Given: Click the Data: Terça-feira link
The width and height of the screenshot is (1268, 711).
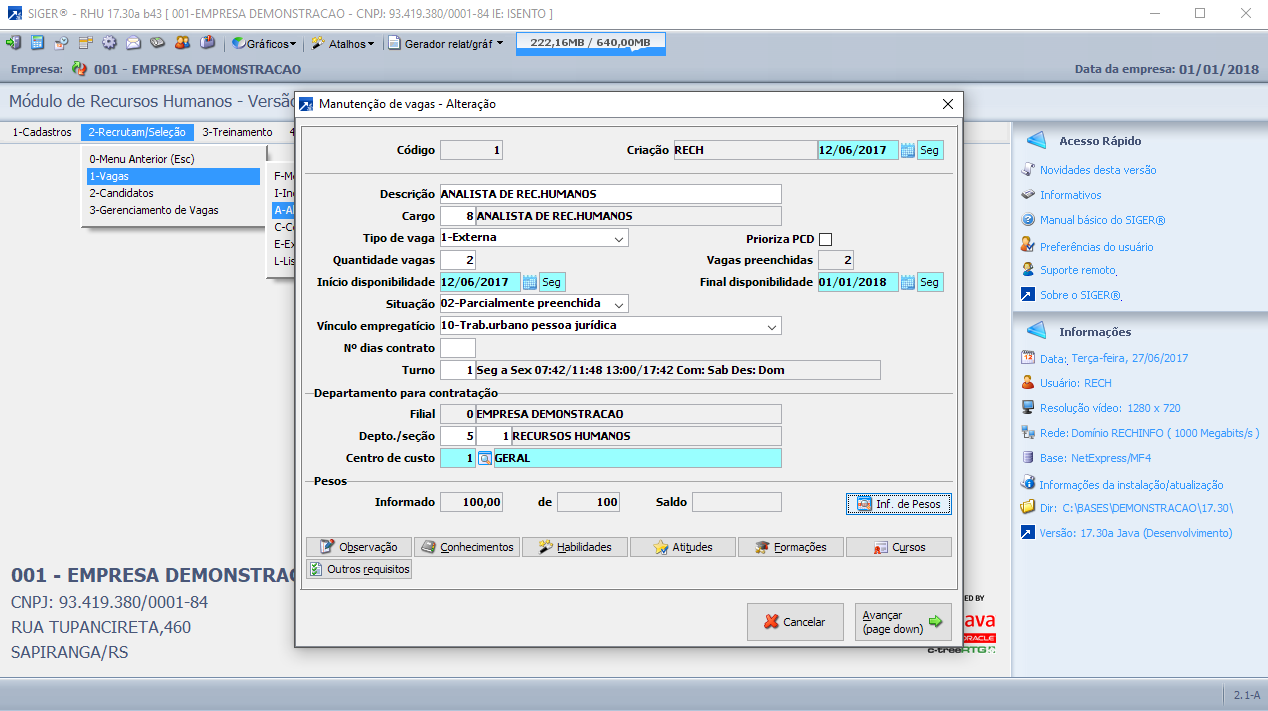Looking at the screenshot, I should [x=1114, y=358].
